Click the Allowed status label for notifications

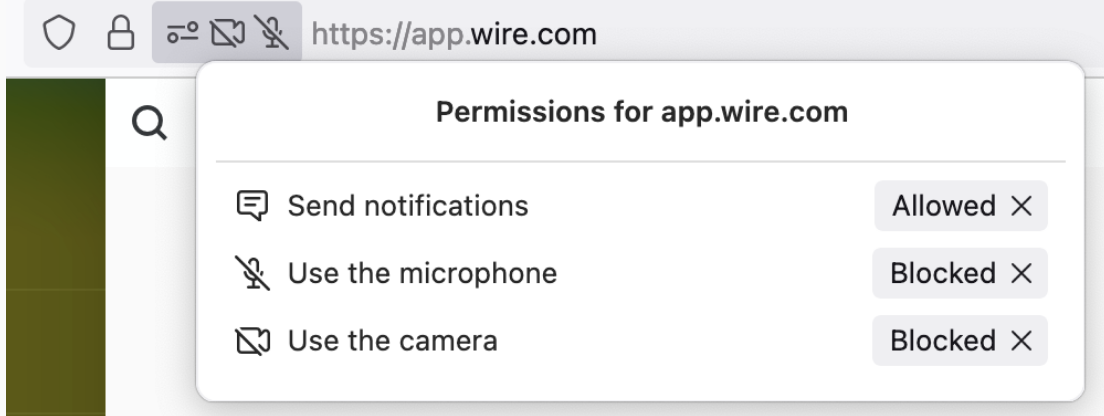(943, 206)
